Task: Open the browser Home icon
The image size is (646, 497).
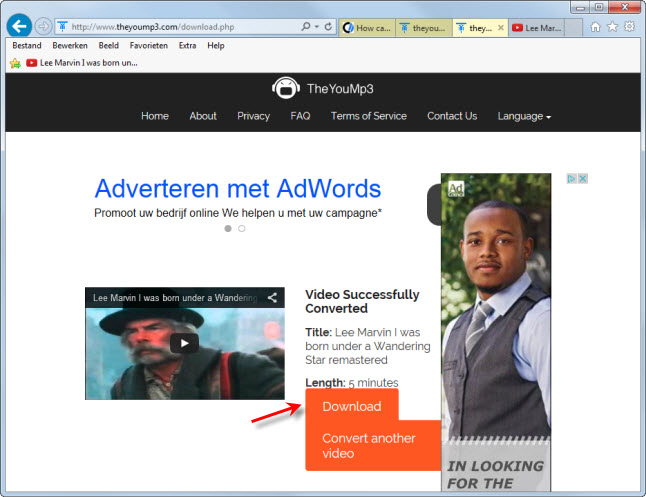Action: coord(595,27)
